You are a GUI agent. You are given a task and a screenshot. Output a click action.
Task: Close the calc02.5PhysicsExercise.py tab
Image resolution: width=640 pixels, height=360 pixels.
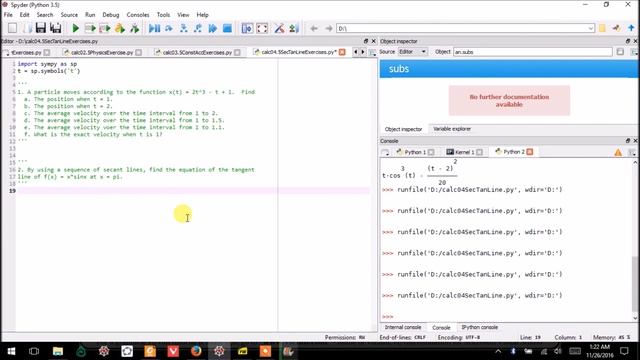(138, 52)
